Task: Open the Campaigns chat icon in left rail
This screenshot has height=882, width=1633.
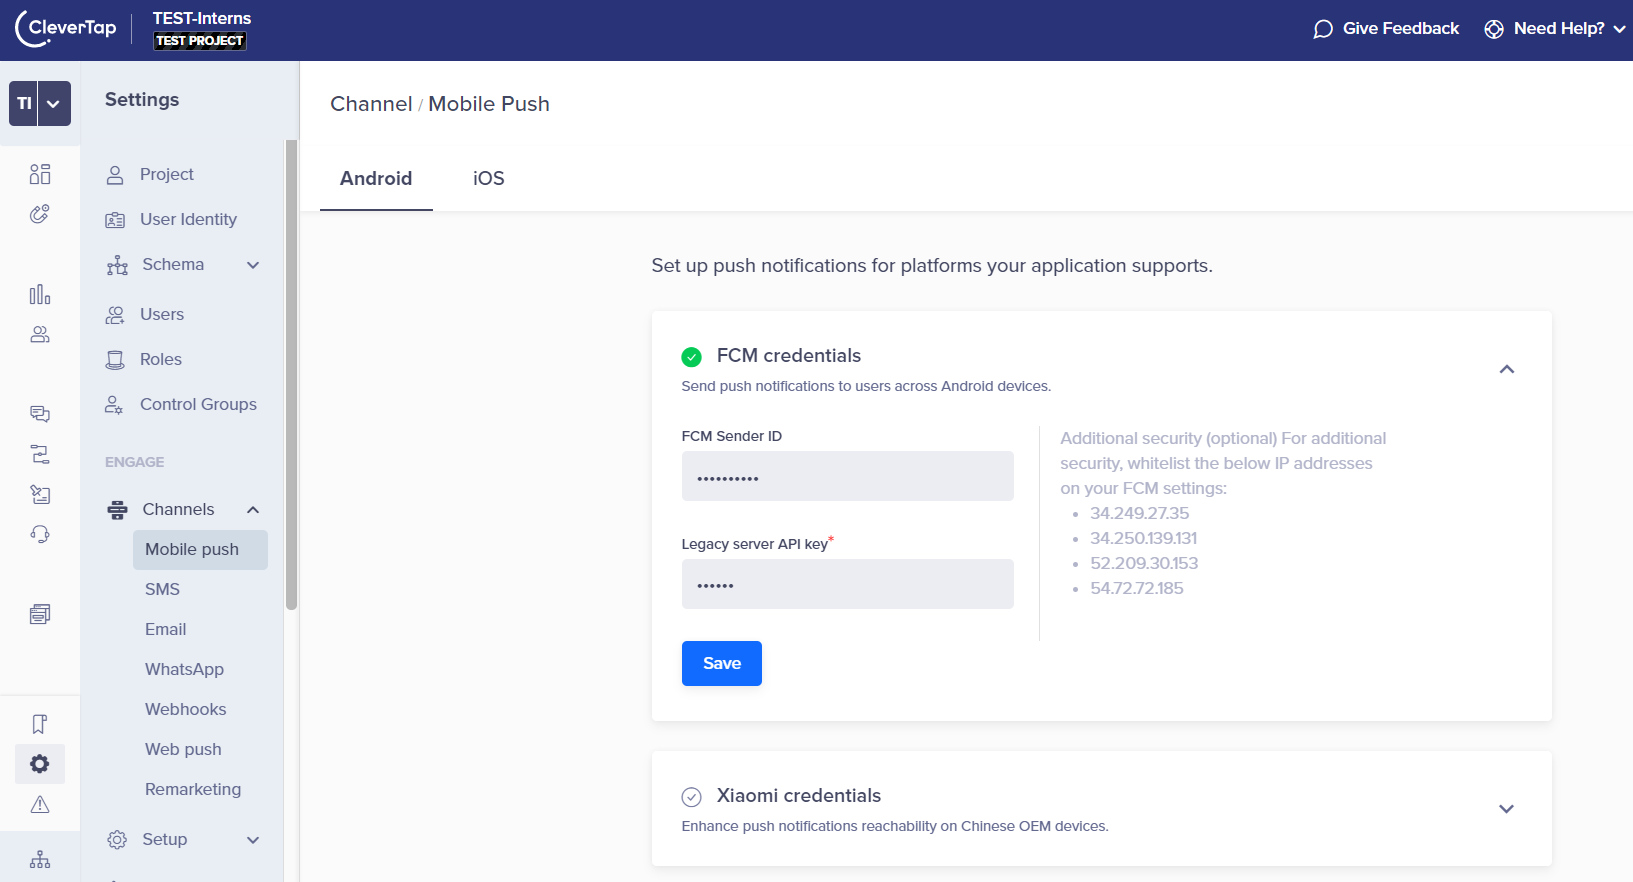Action: [40, 414]
